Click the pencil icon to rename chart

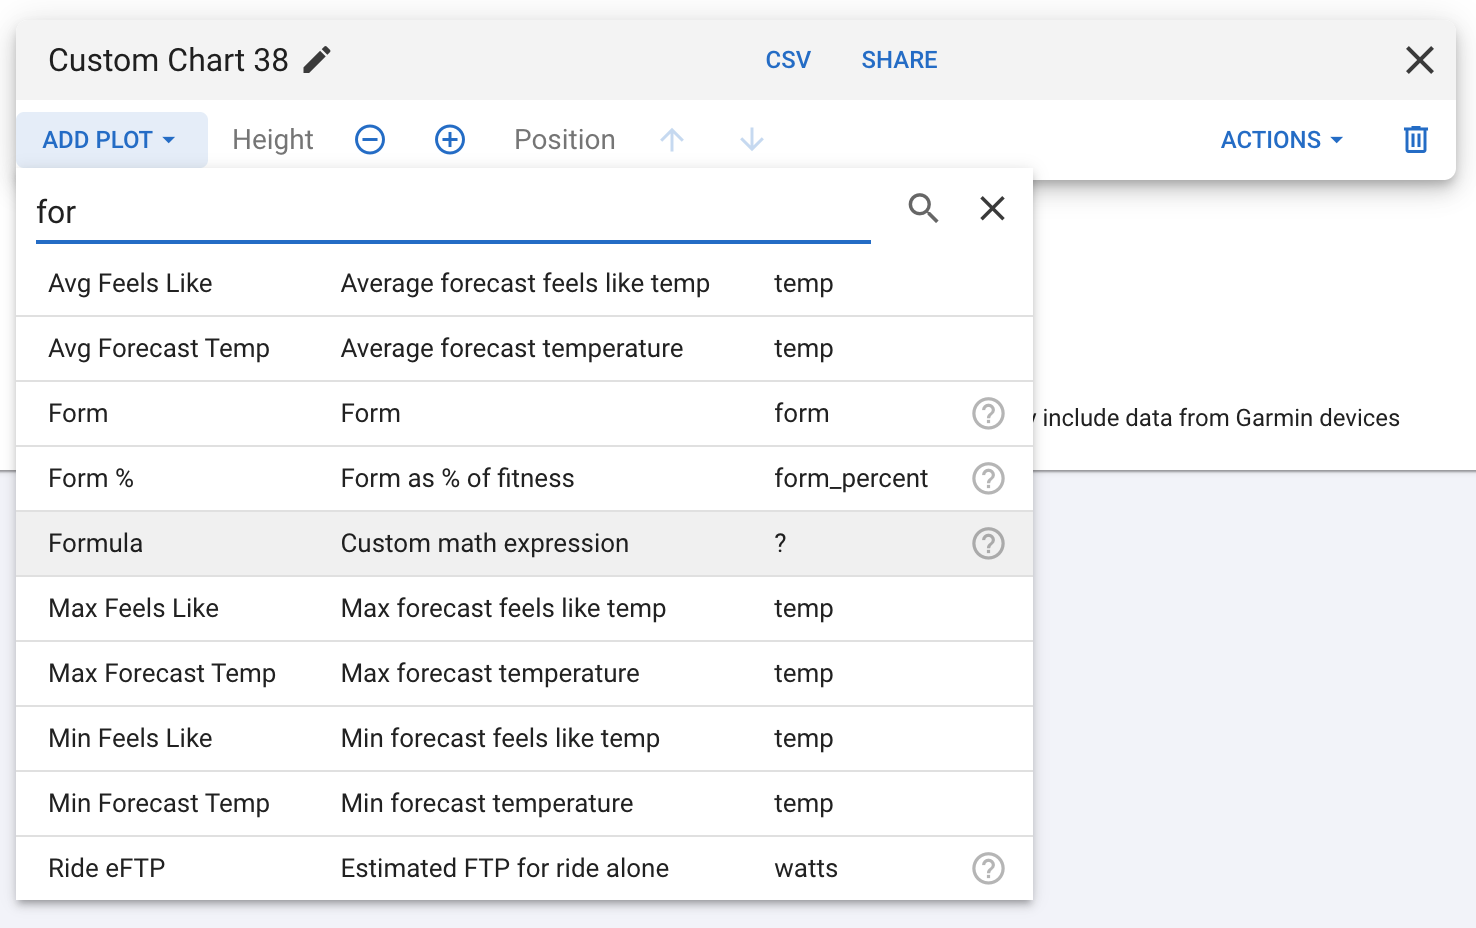coord(317,60)
